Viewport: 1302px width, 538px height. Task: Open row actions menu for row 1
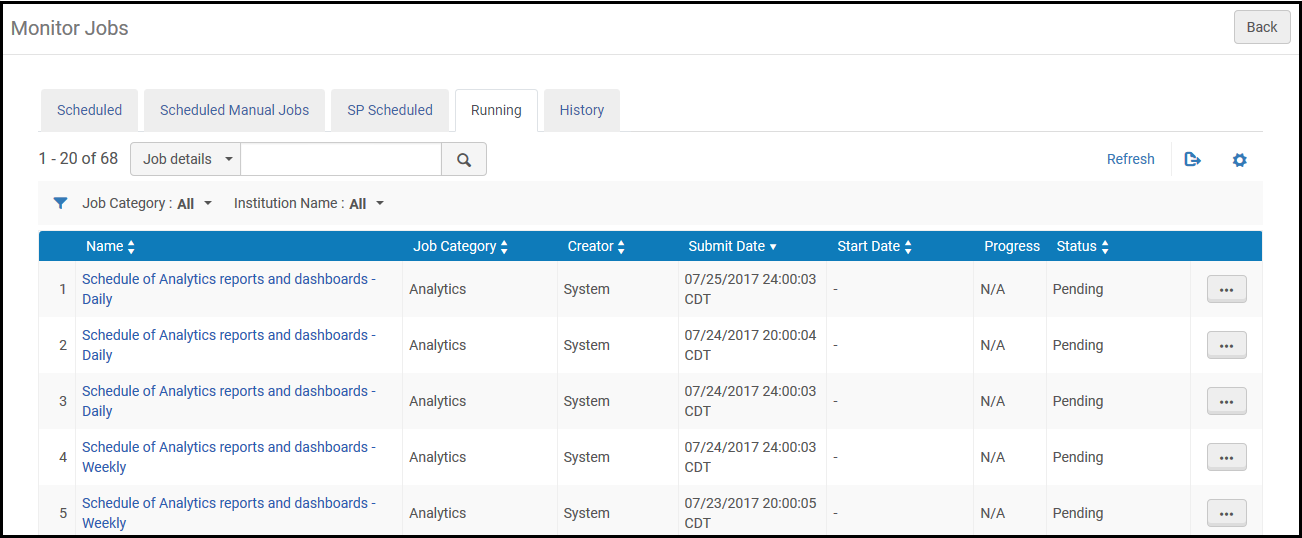1227,289
